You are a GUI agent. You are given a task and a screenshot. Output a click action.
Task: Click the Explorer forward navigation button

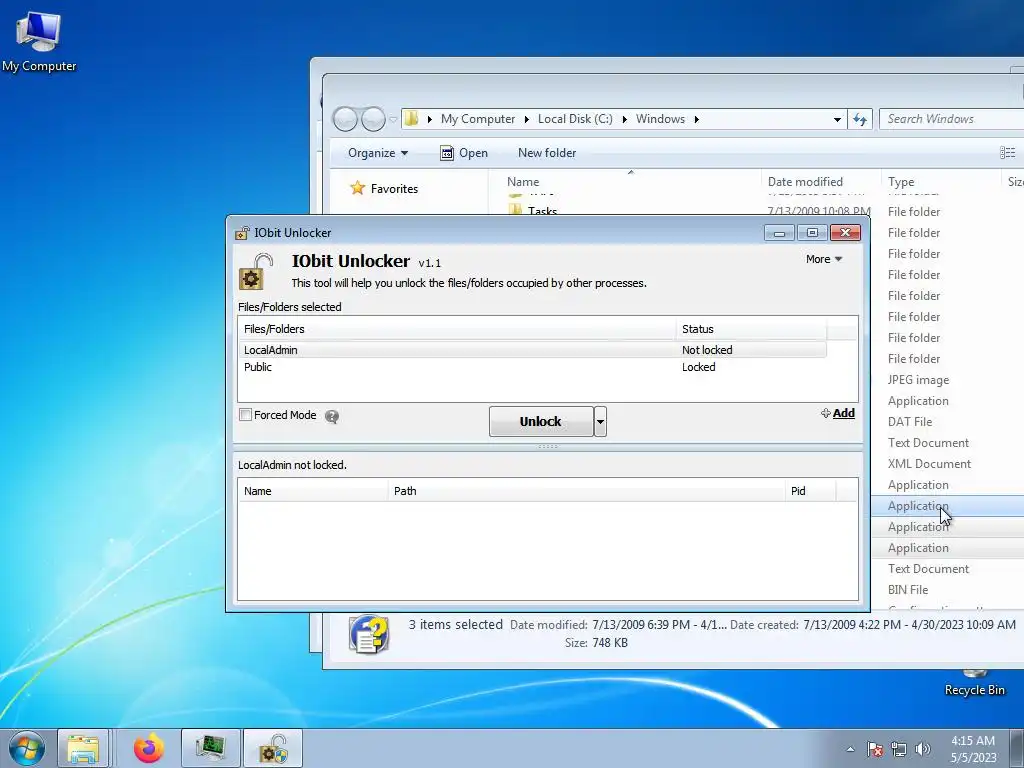click(374, 120)
